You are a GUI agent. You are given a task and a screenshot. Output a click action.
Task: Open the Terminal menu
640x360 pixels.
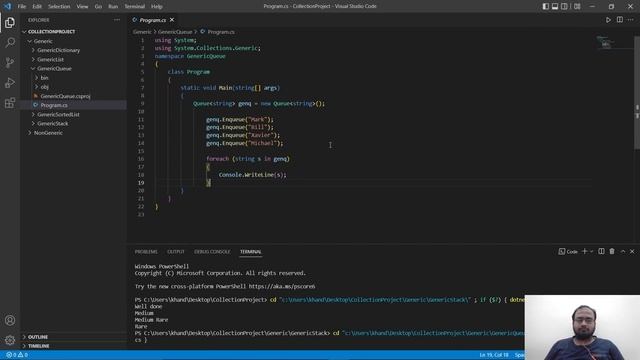coord(135,7)
